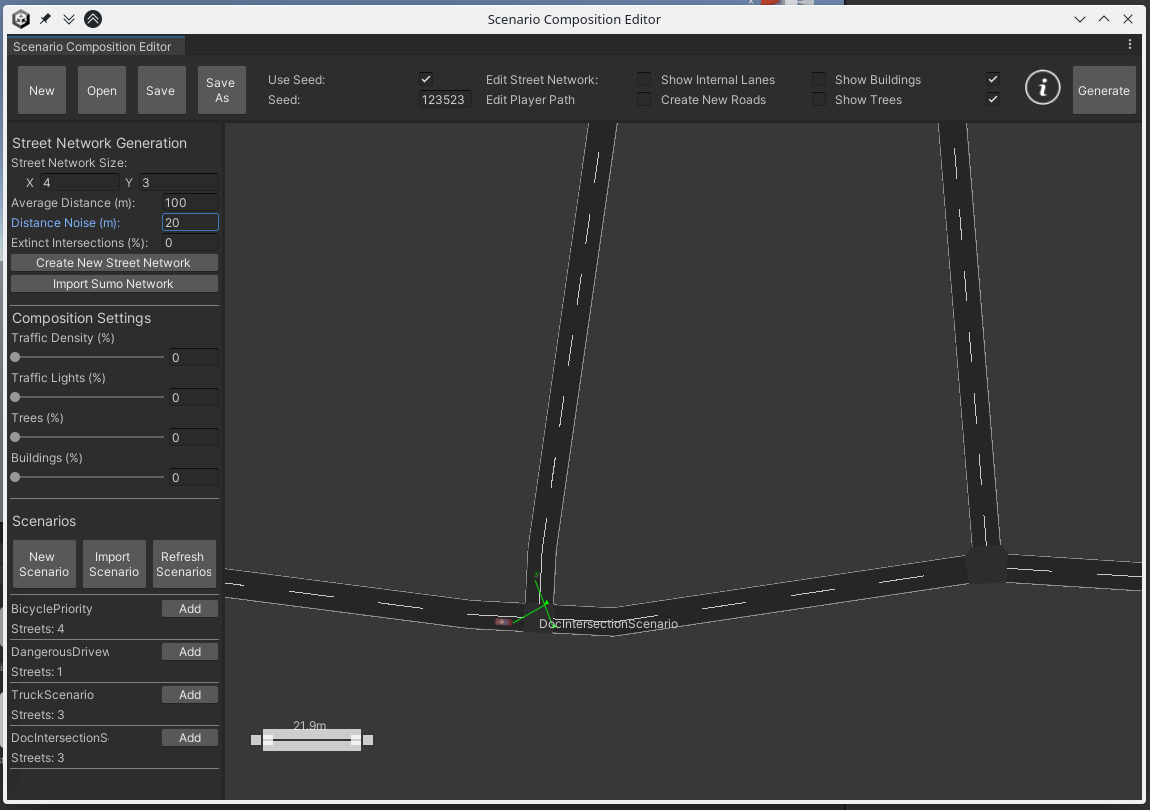Click the Distance Noise (m) label
Image resolution: width=1150 pixels, height=810 pixels.
pos(65,222)
